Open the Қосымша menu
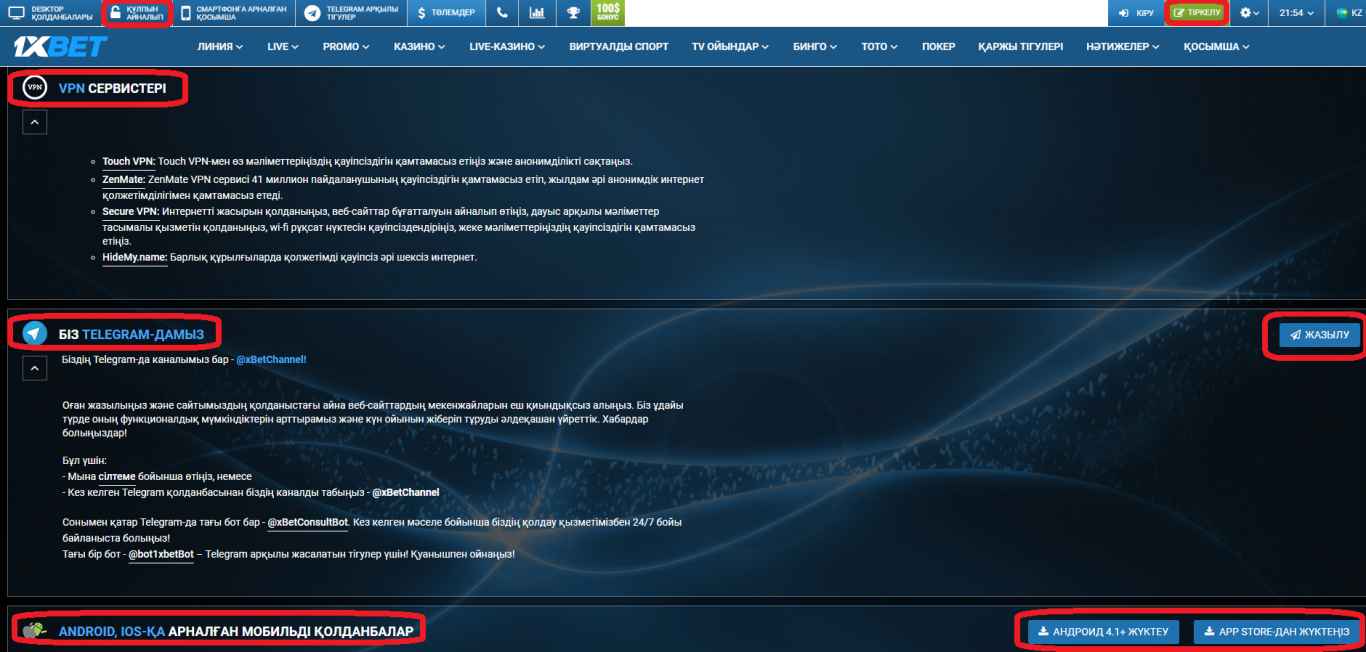This screenshot has height=652, width=1366. (x=1217, y=47)
